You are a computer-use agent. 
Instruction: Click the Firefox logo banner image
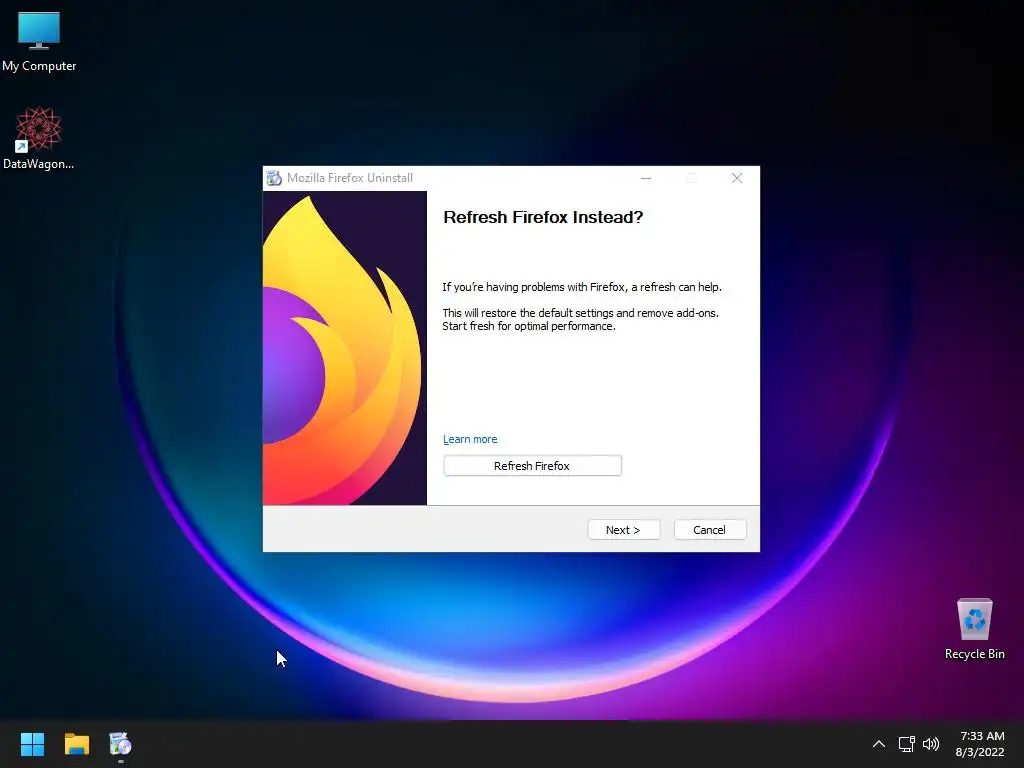pos(345,348)
